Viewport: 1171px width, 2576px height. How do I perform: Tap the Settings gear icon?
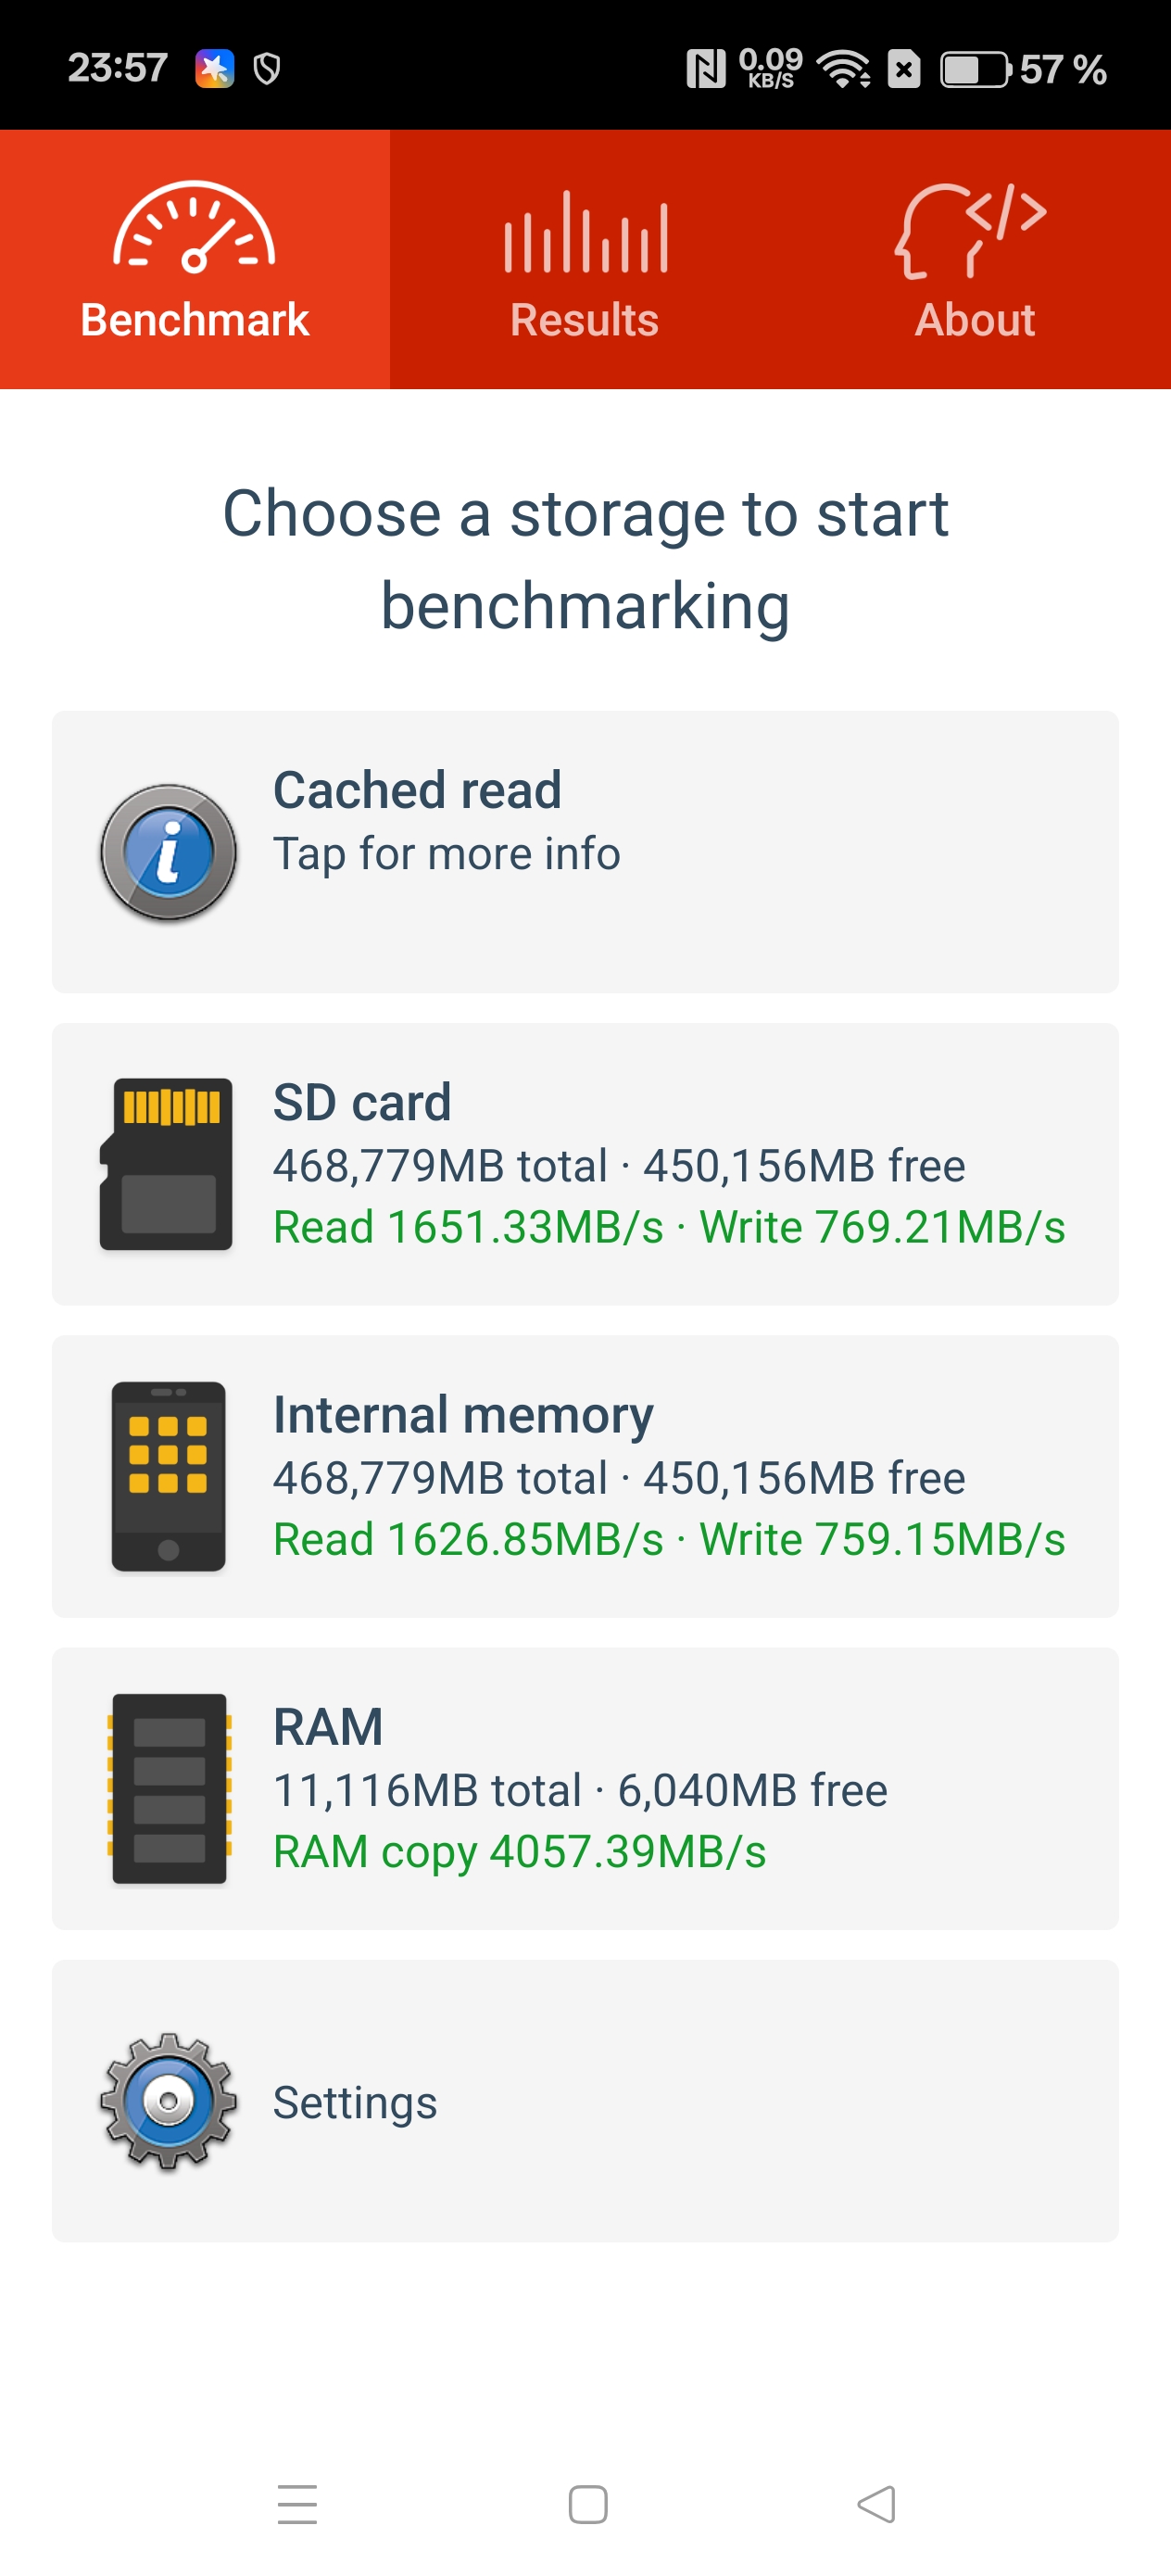168,2101
